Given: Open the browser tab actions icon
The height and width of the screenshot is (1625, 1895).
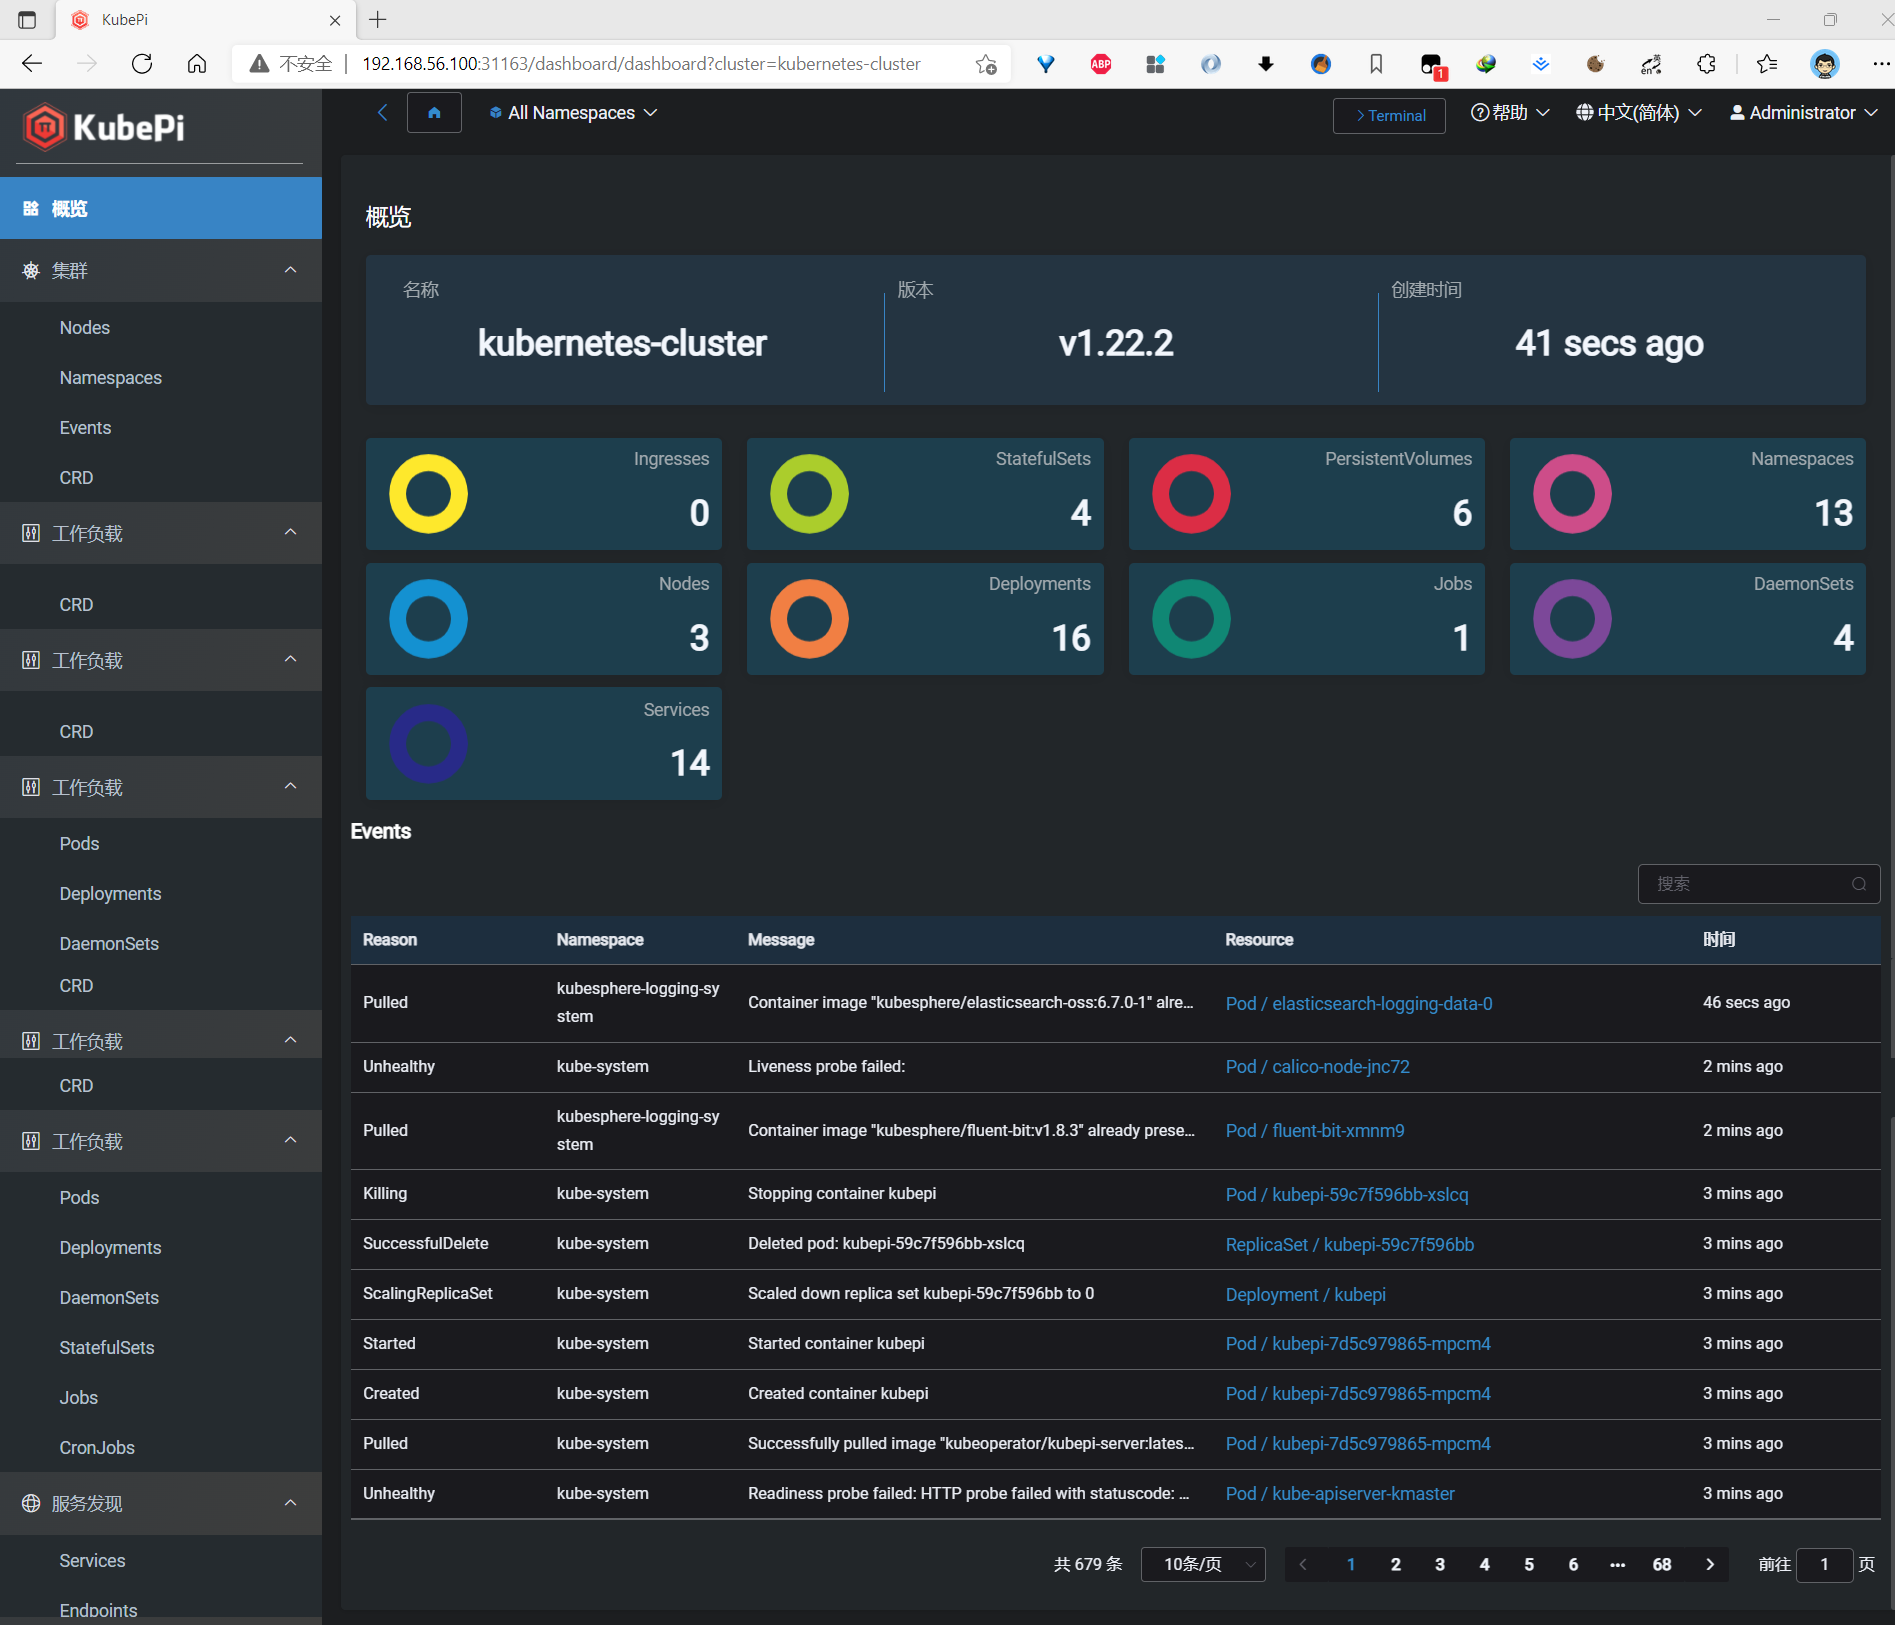Looking at the screenshot, I should (x=27, y=20).
